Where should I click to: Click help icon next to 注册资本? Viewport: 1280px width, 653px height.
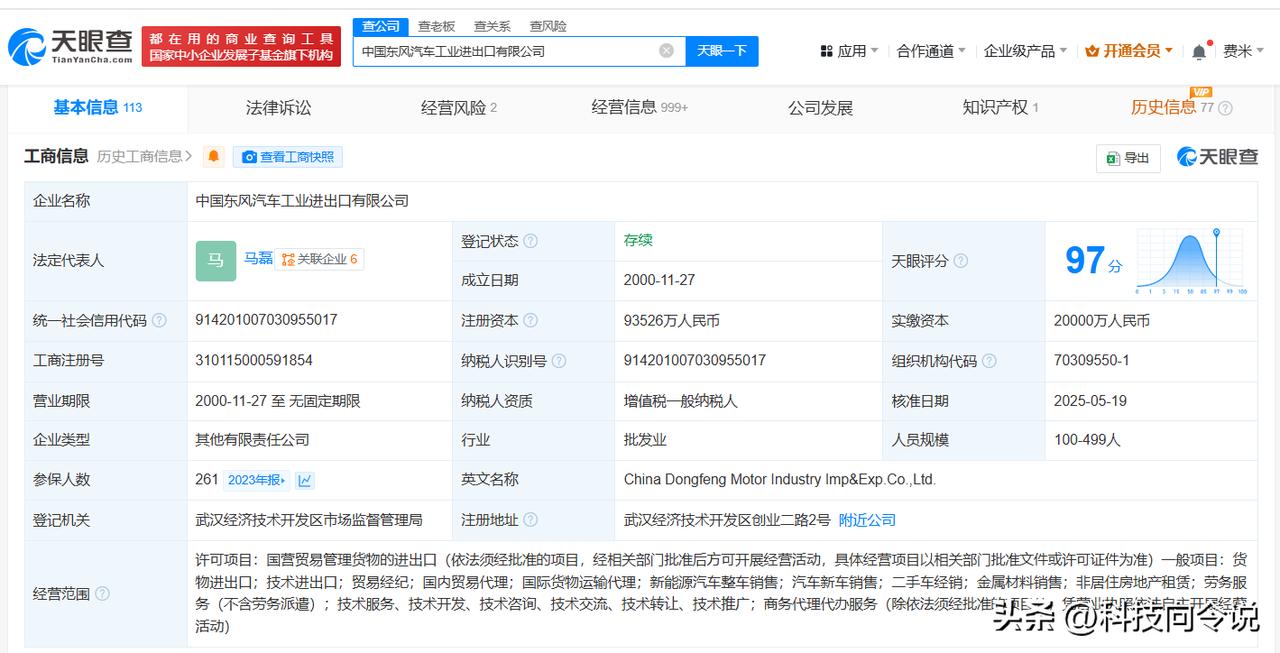tap(531, 321)
